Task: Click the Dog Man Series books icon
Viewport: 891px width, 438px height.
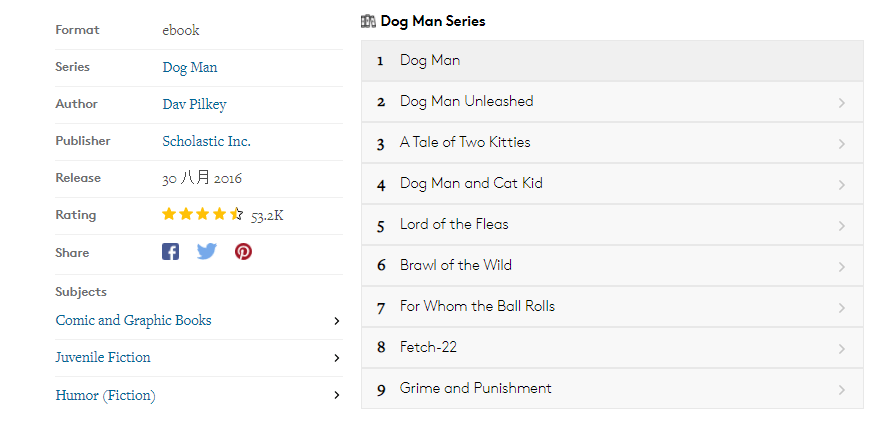Action: point(368,21)
